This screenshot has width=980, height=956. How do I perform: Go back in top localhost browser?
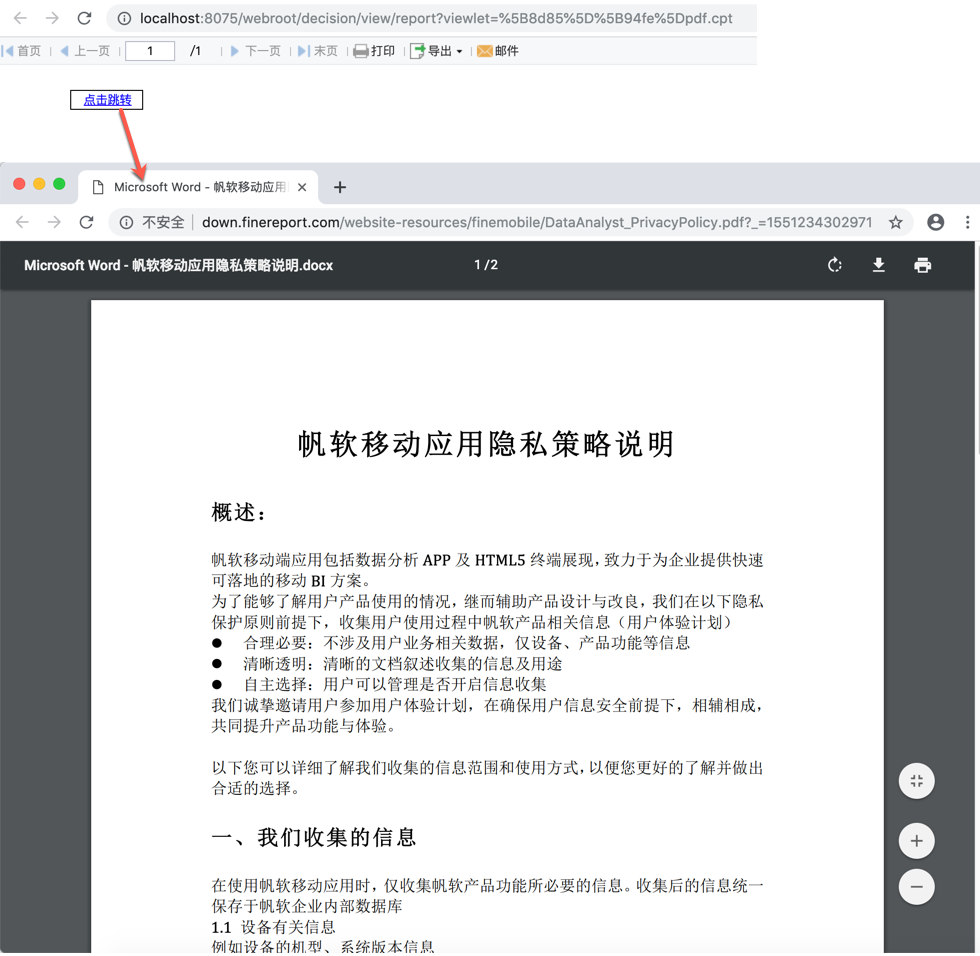pyautogui.click(x=21, y=18)
